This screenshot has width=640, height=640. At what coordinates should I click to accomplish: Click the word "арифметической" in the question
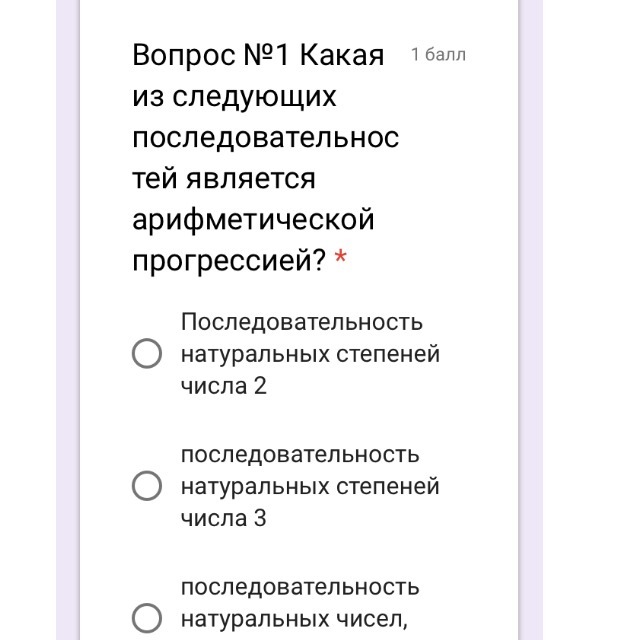click(253, 218)
